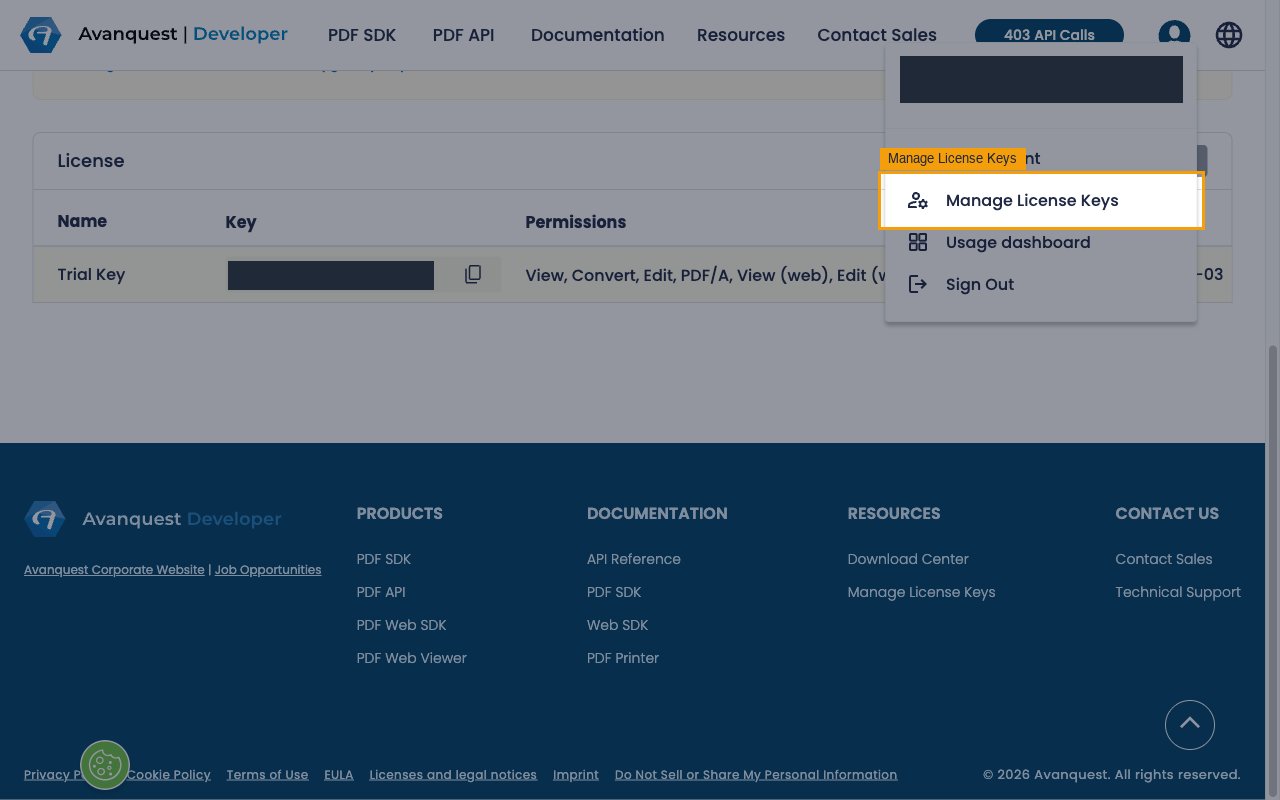1280x800 pixels.
Task: Click the Trial Key permissions list text
Action: [x=705, y=275]
